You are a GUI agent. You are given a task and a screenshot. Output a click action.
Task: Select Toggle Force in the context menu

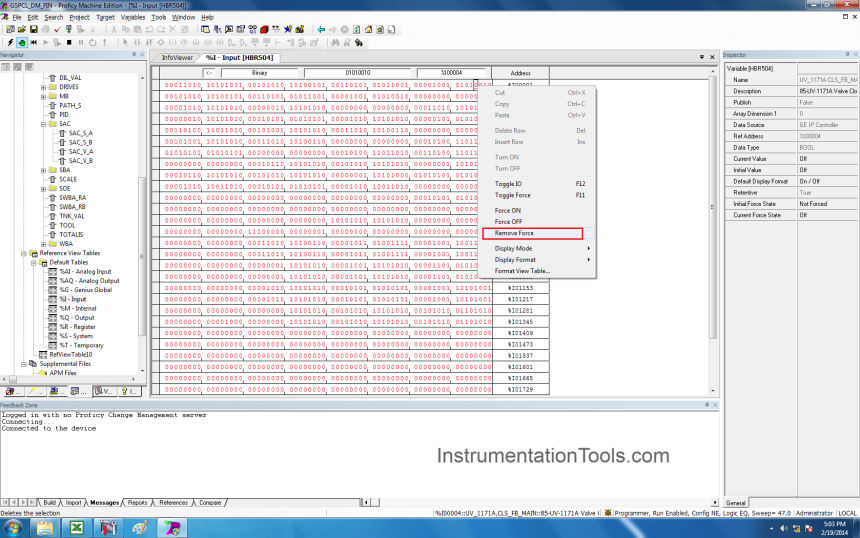538,195
